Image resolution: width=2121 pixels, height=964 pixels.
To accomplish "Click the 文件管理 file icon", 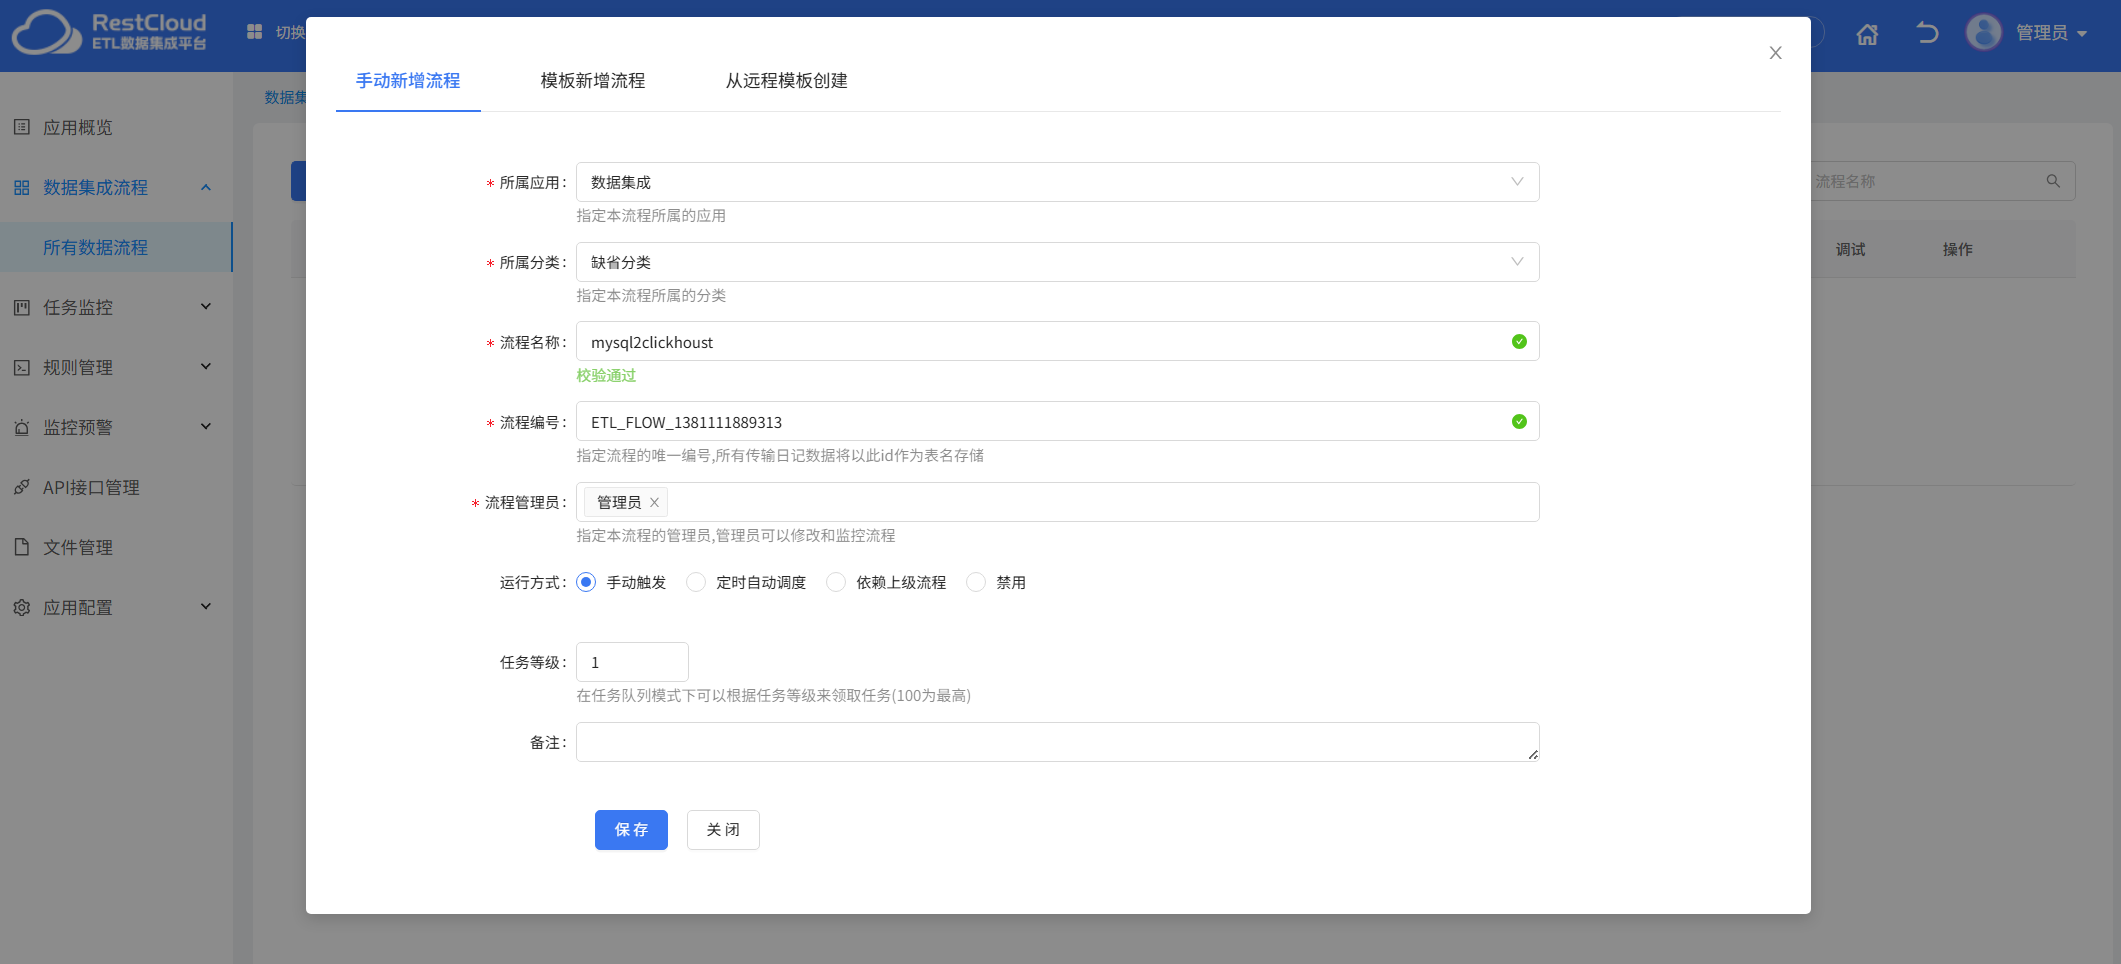I will (22, 547).
